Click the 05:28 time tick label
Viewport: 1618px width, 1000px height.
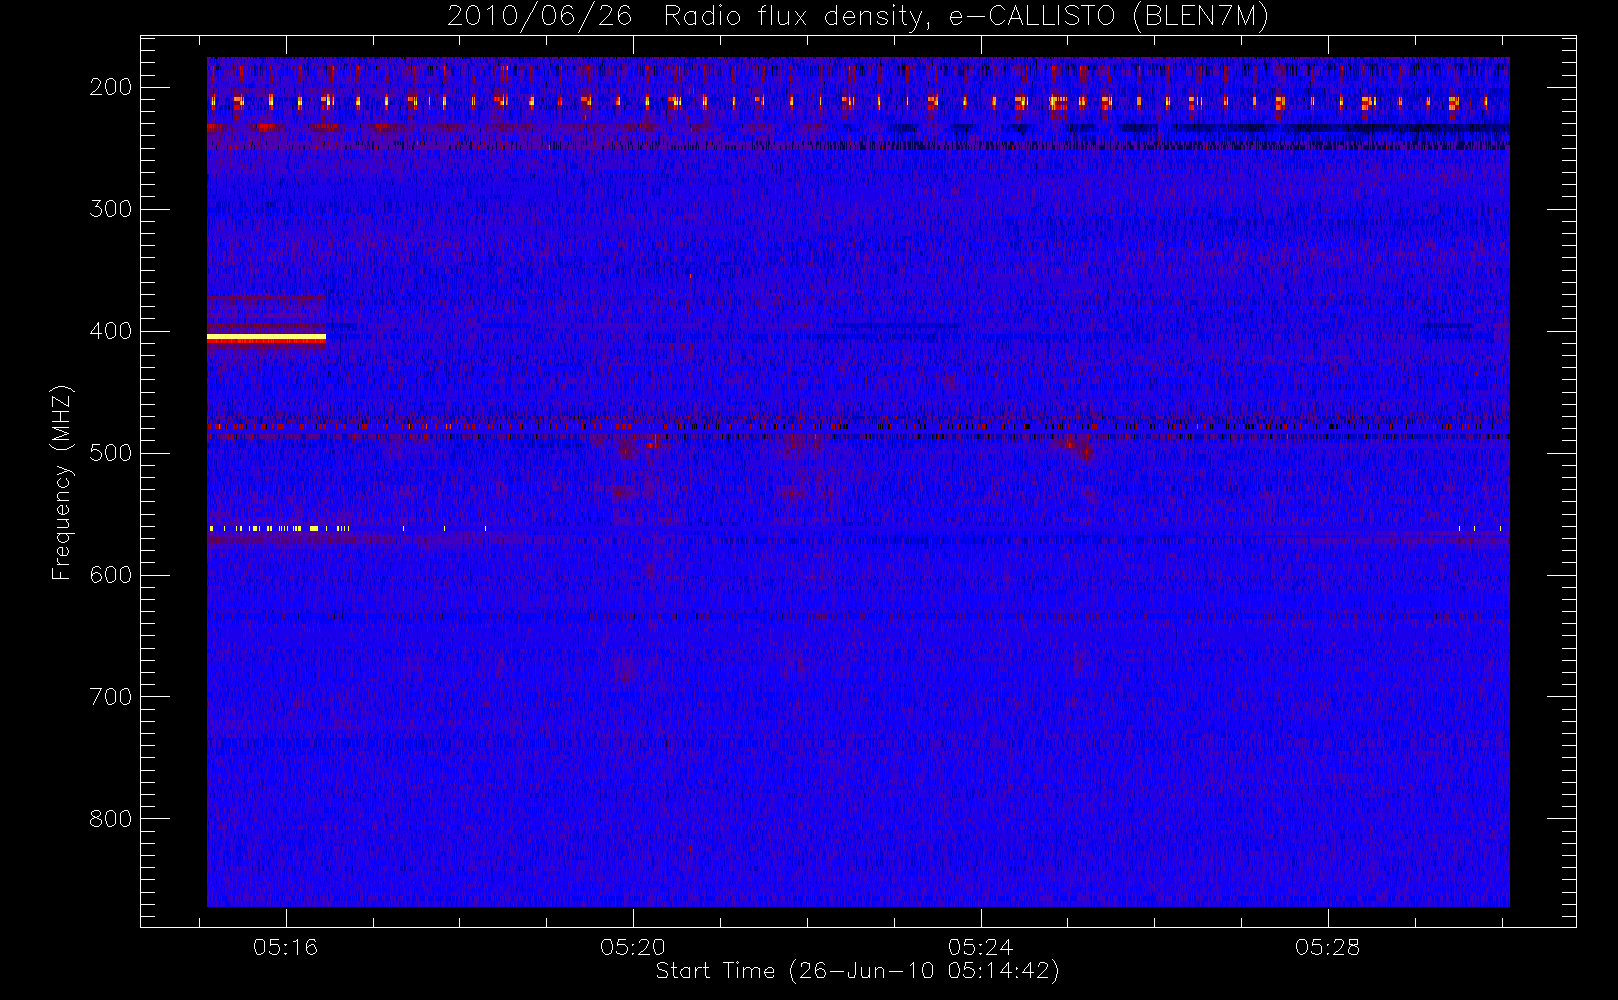[1328, 947]
